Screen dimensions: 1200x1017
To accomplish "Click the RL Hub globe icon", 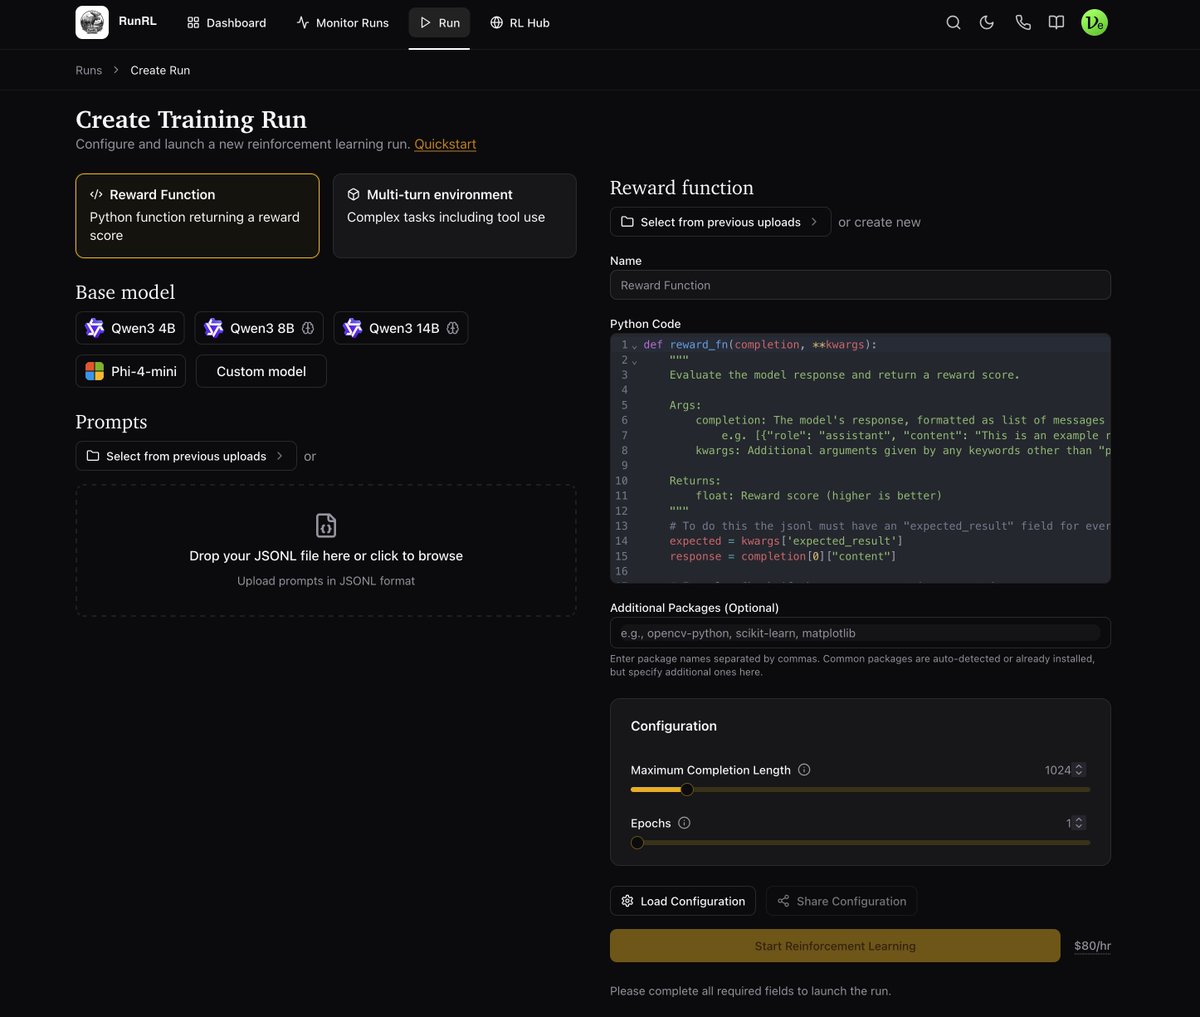I will pyautogui.click(x=496, y=22).
